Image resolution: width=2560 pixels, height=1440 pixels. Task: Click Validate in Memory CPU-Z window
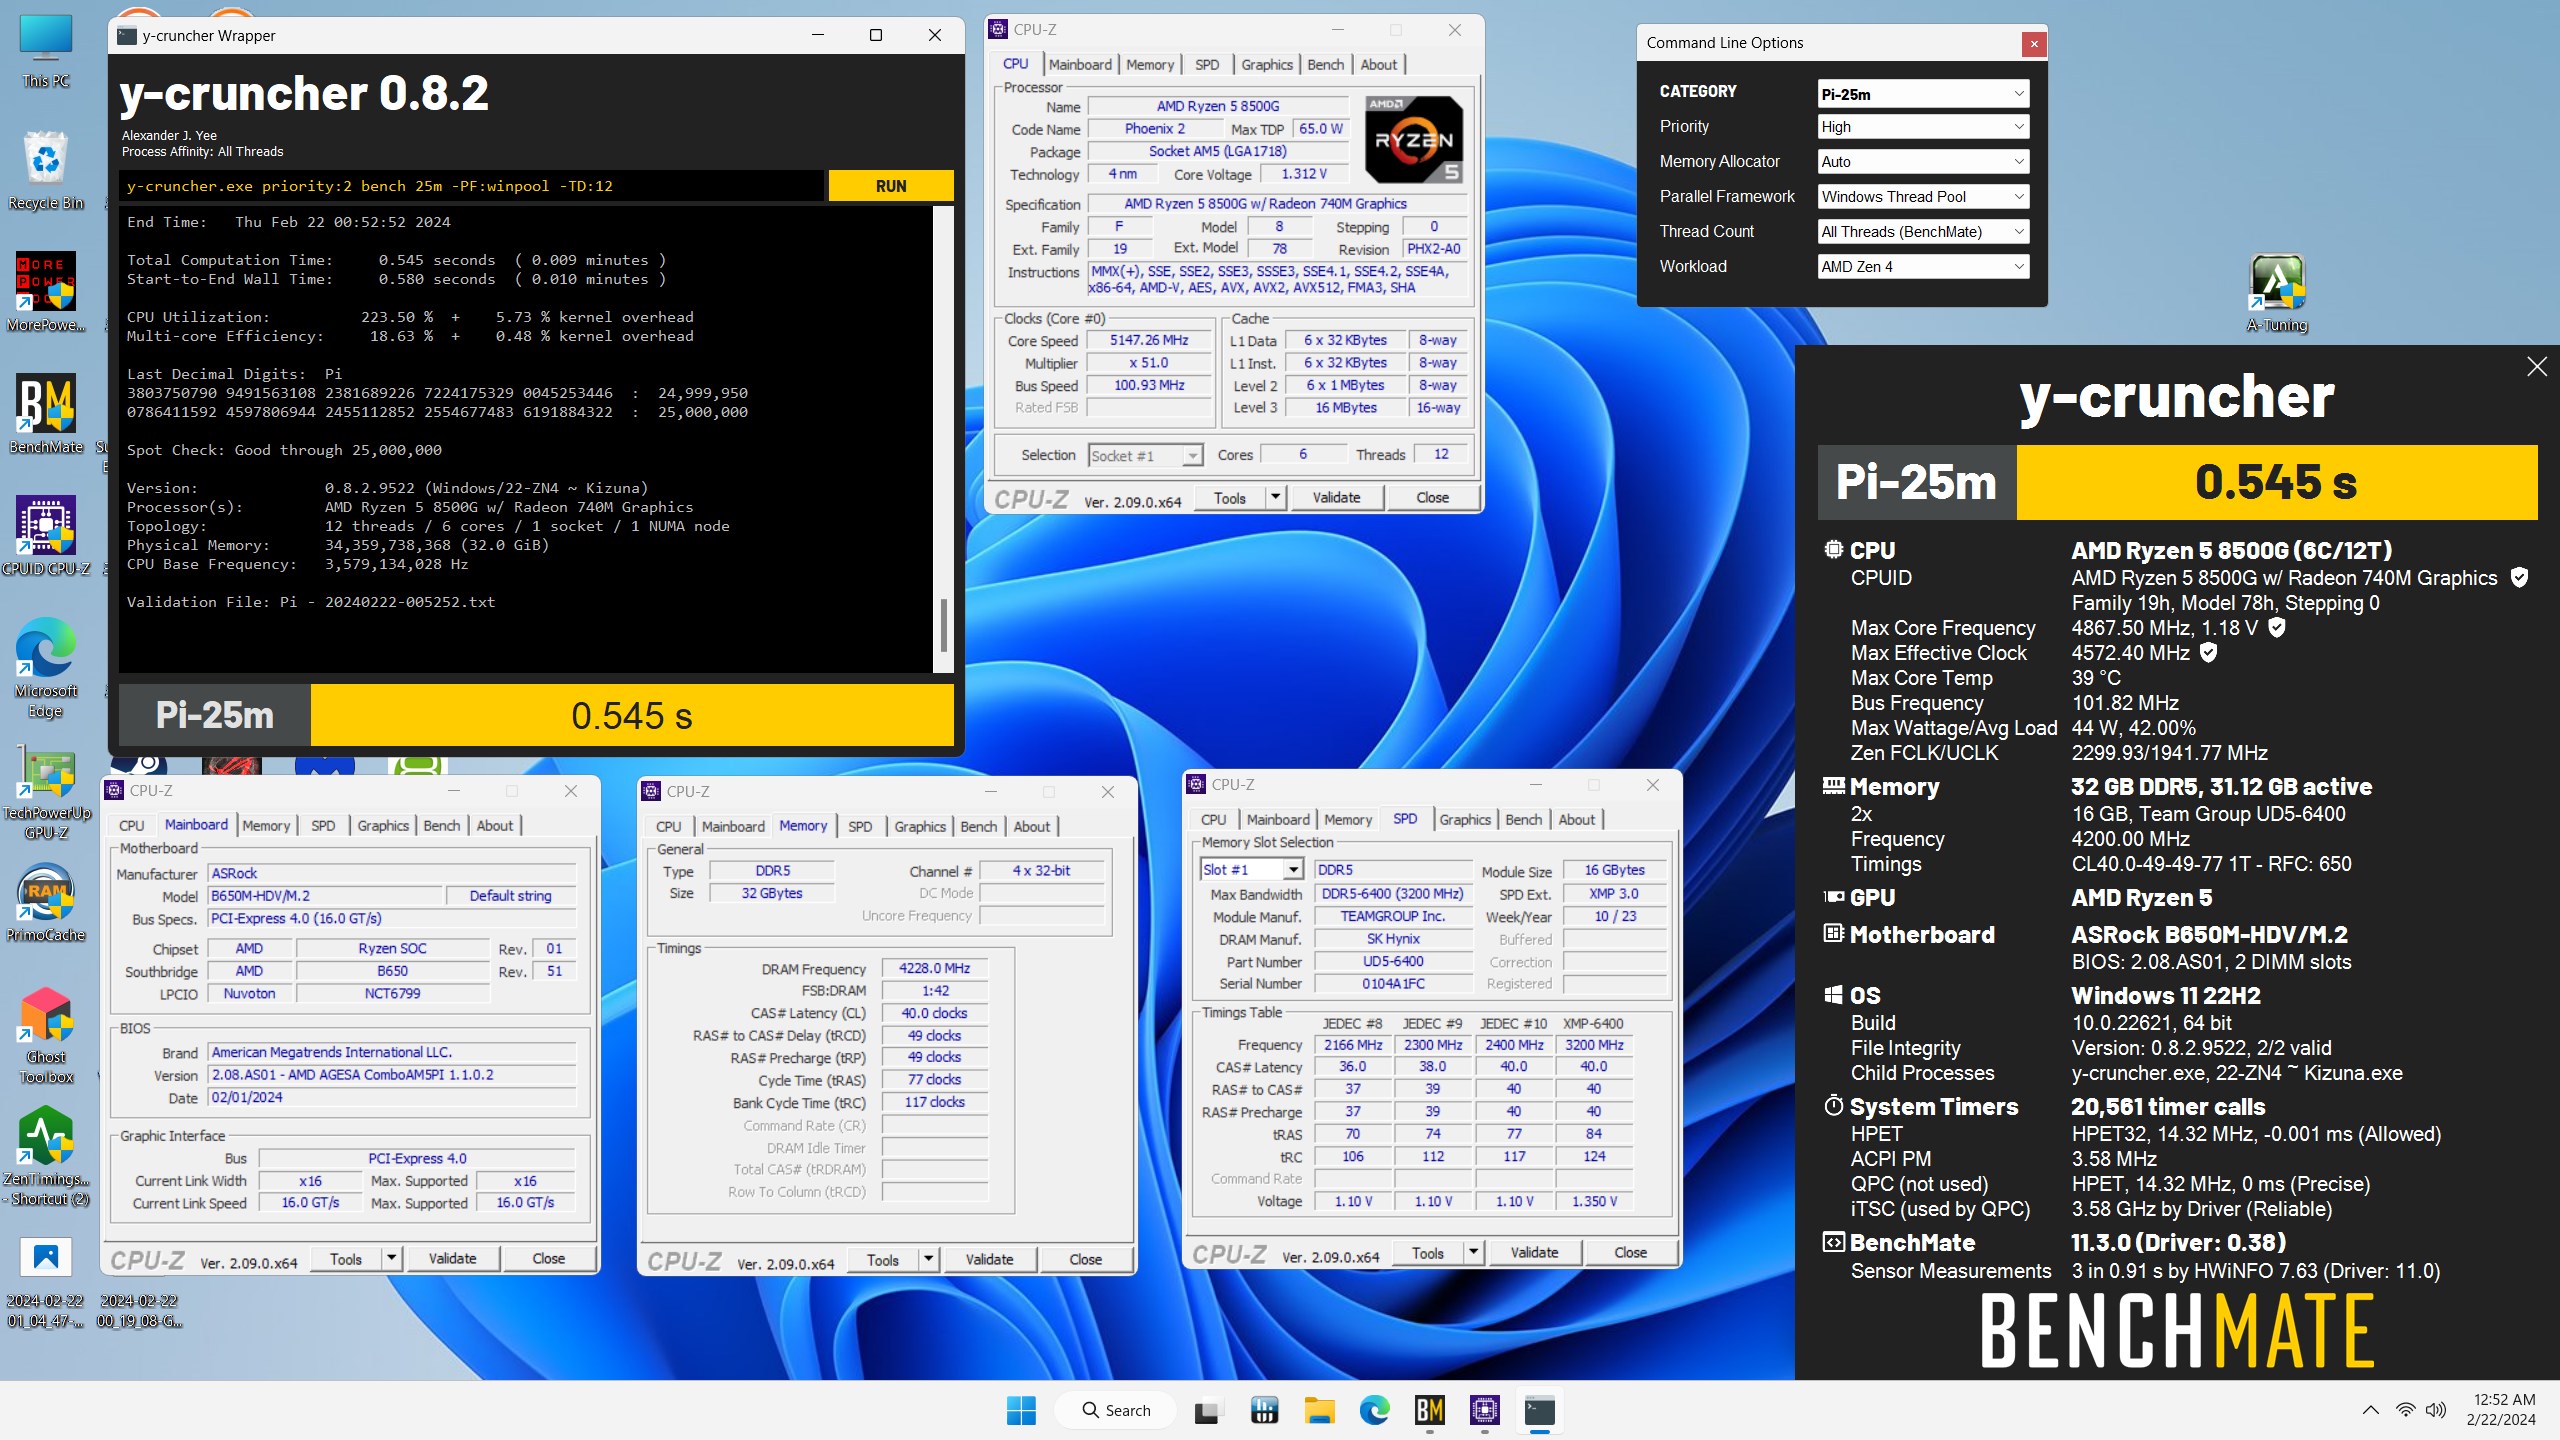tap(989, 1260)
